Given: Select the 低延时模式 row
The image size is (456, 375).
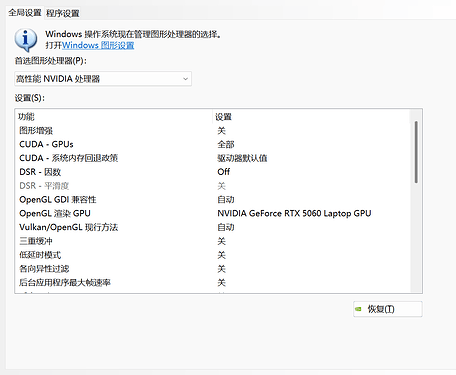Looking at the screenshot, I should 213,255.
